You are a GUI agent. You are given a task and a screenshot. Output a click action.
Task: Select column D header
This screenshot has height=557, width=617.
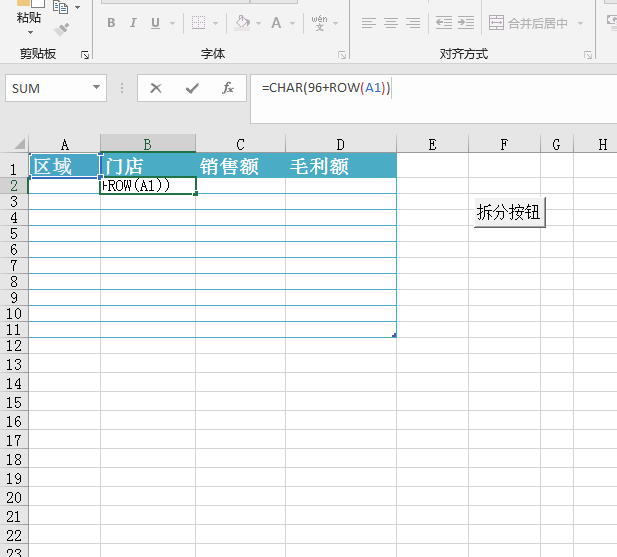tap(341, 144)
